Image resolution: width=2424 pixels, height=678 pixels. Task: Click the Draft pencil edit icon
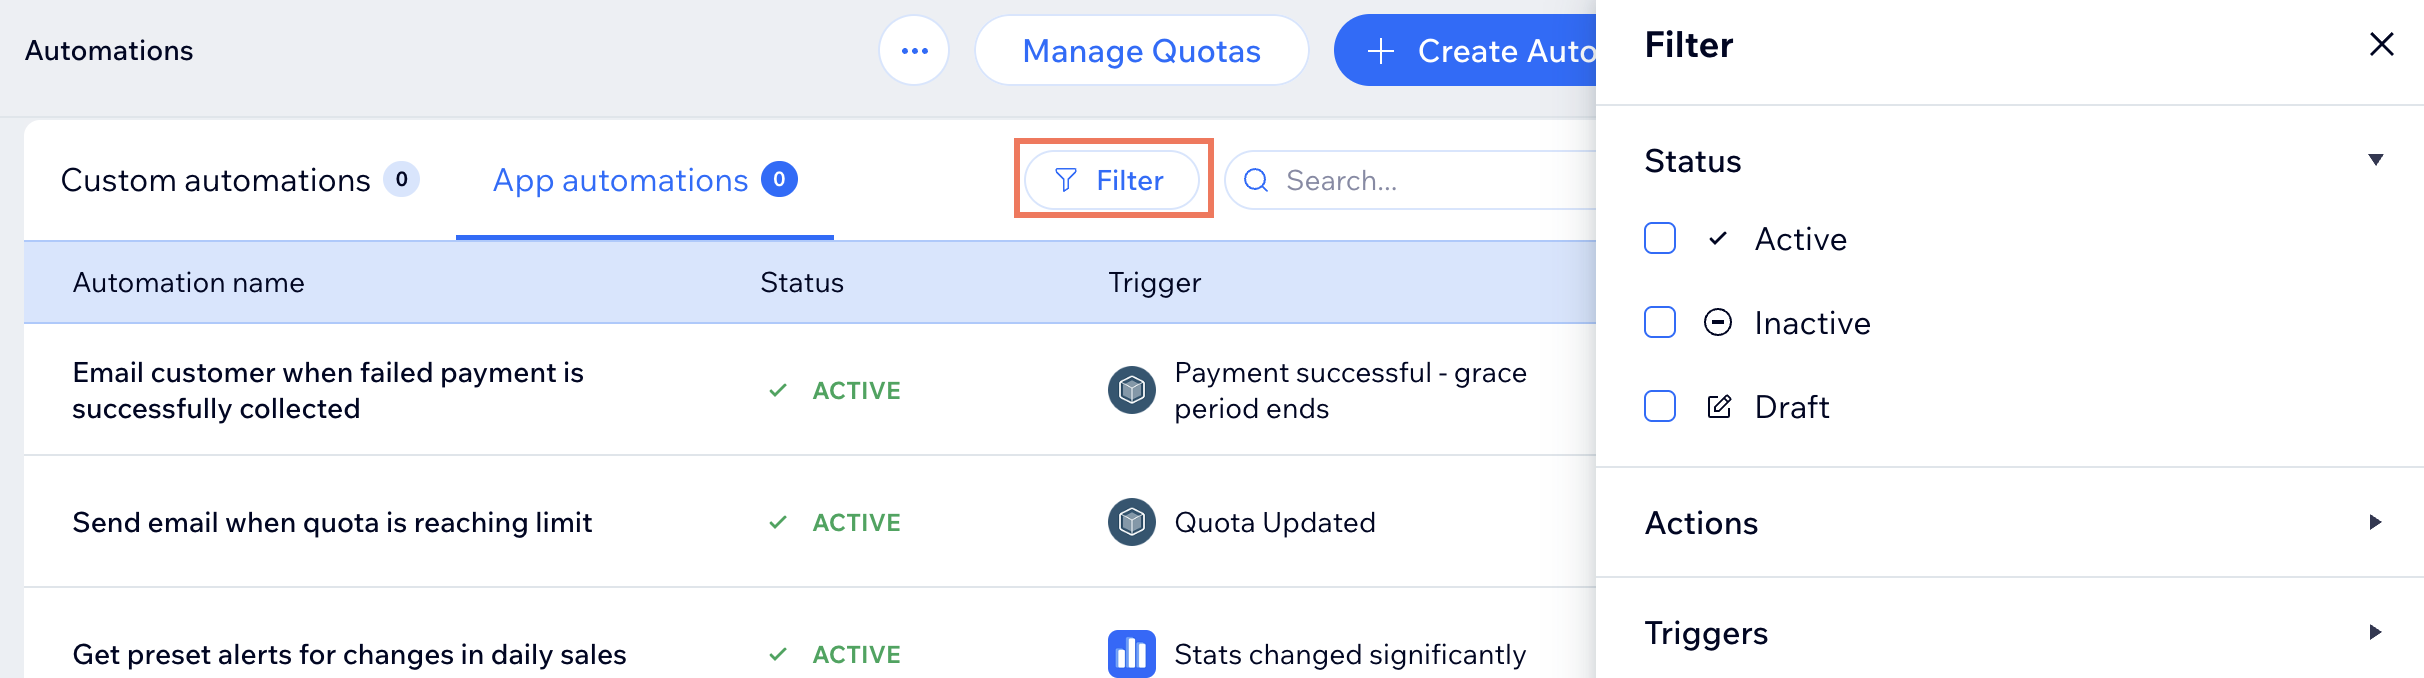tap(1718, 407)
